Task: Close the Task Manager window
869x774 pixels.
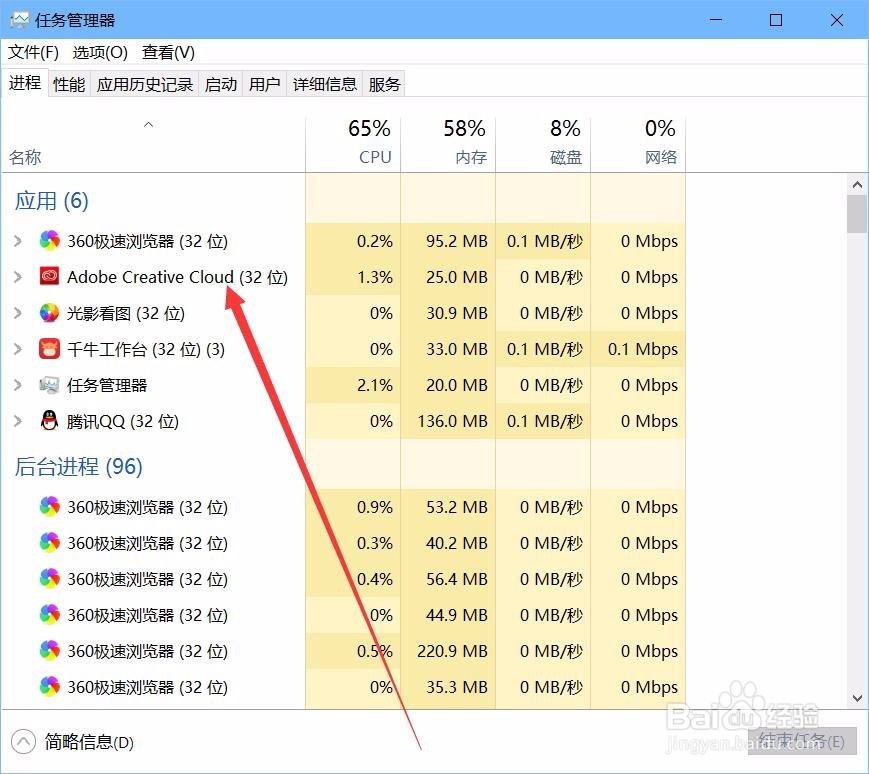Action: (837, 20)
